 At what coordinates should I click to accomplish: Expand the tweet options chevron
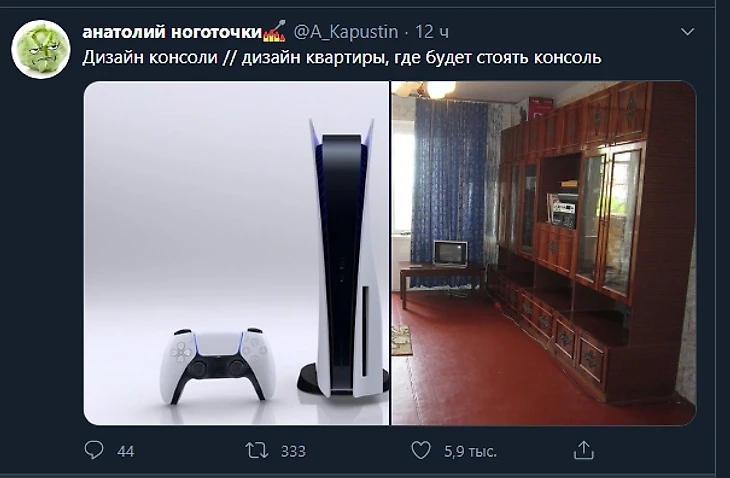tap(687, 32)
